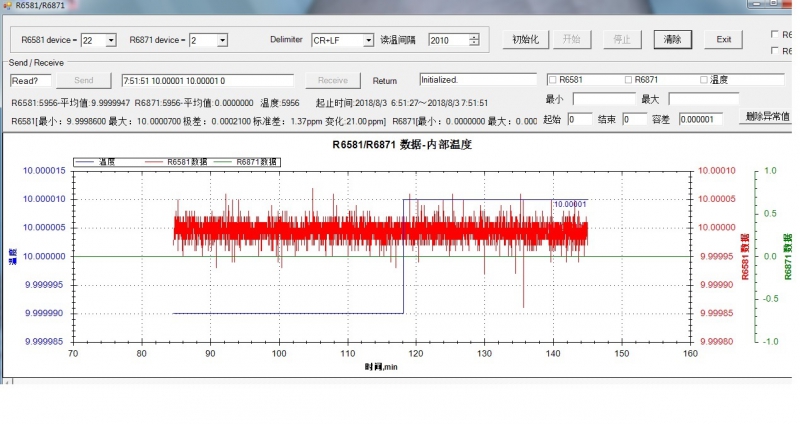Tick the R6871 checkbox

[628, 79]
